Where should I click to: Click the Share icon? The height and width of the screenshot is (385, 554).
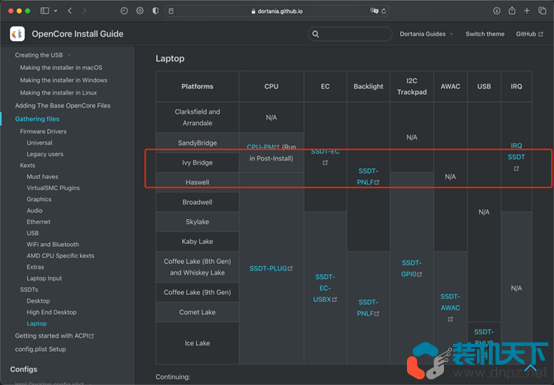tap(512, 11)
